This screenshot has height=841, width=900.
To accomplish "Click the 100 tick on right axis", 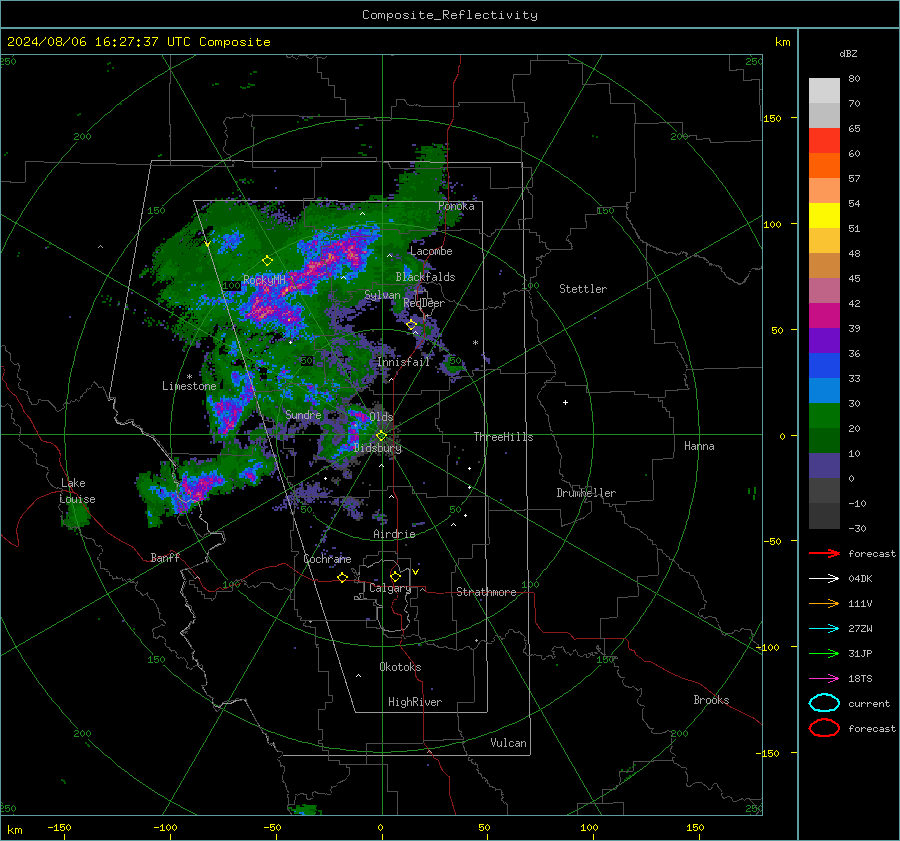I will [x=772, y=224].
